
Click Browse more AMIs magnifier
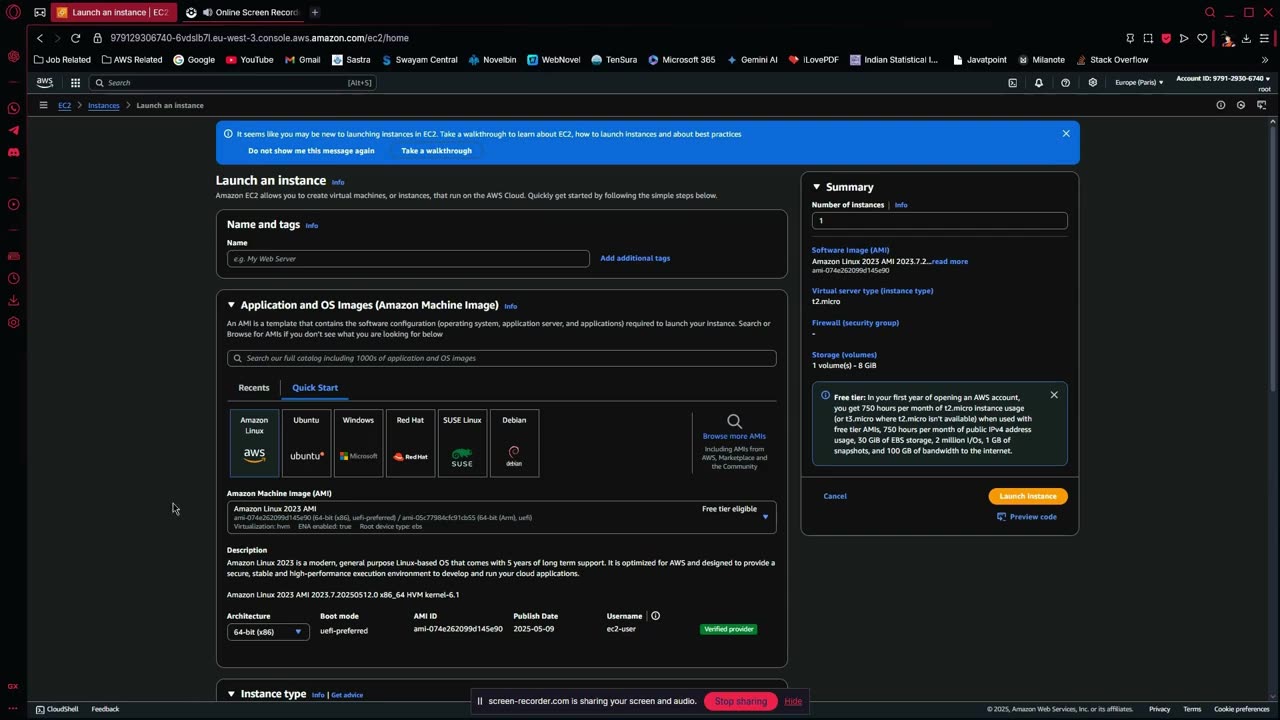tap(734, 421)
